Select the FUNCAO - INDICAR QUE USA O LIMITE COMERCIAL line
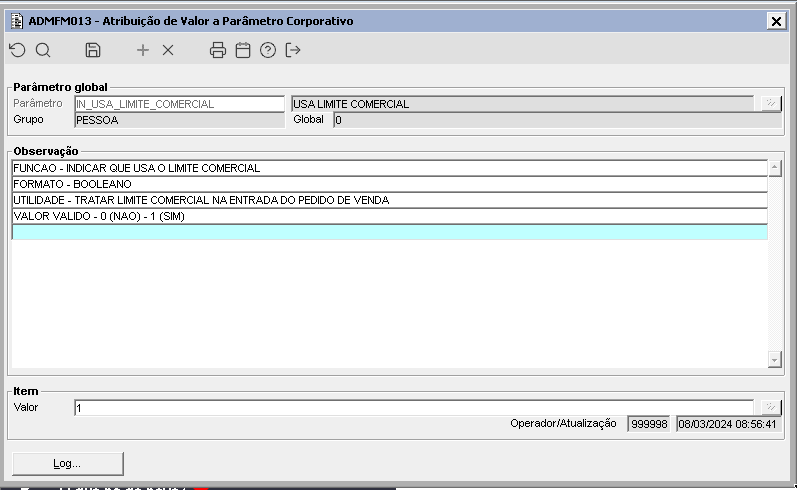 point(389,168)
